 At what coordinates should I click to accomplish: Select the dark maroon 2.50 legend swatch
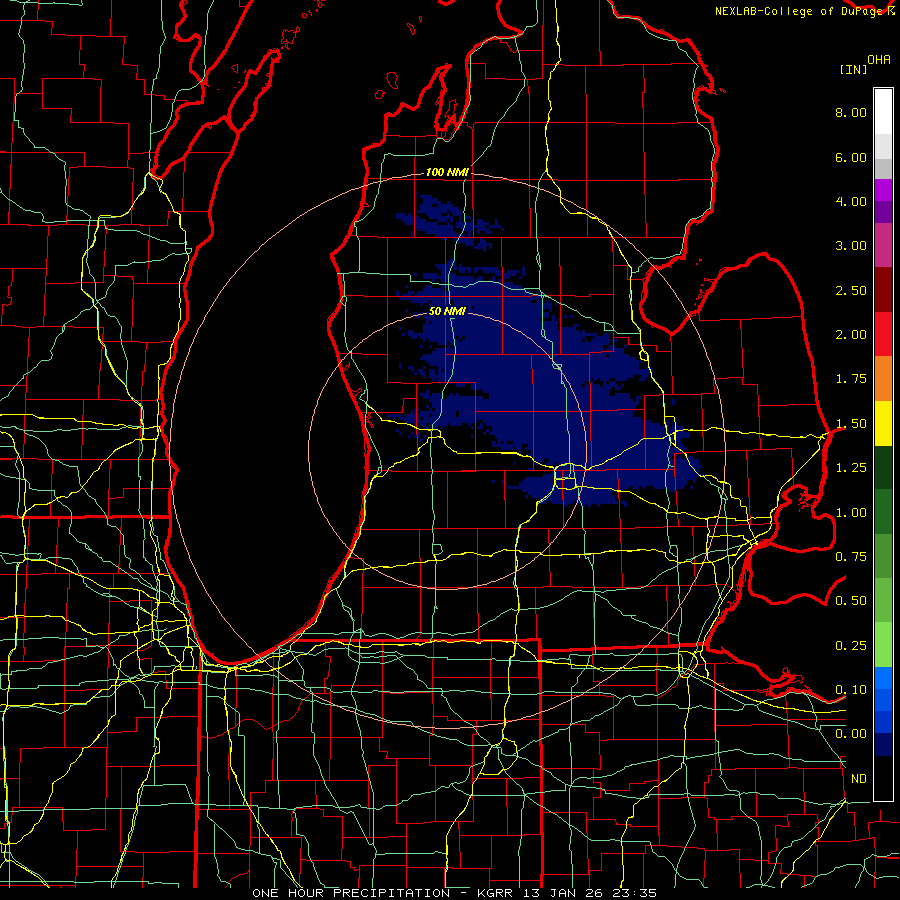pos(883,290)
